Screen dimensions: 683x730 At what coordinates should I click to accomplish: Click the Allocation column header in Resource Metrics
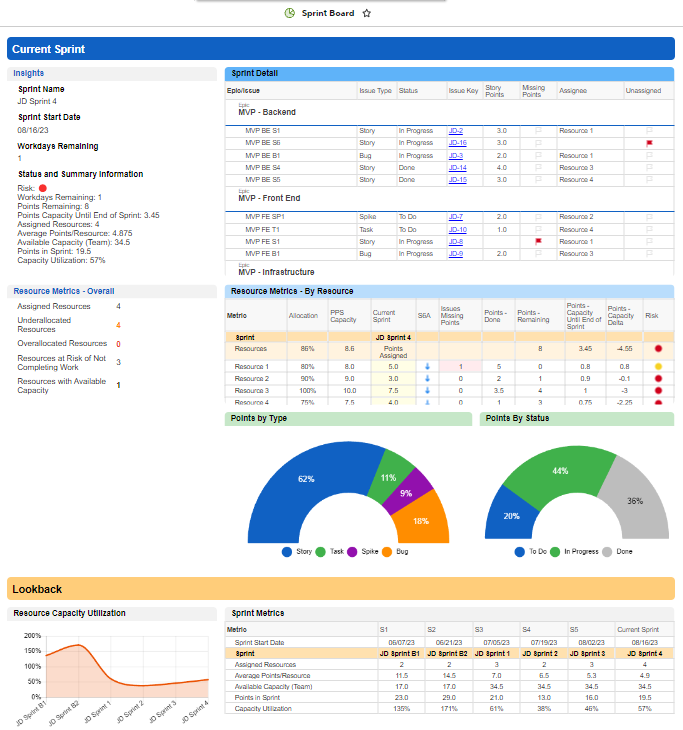coord(303,314)
